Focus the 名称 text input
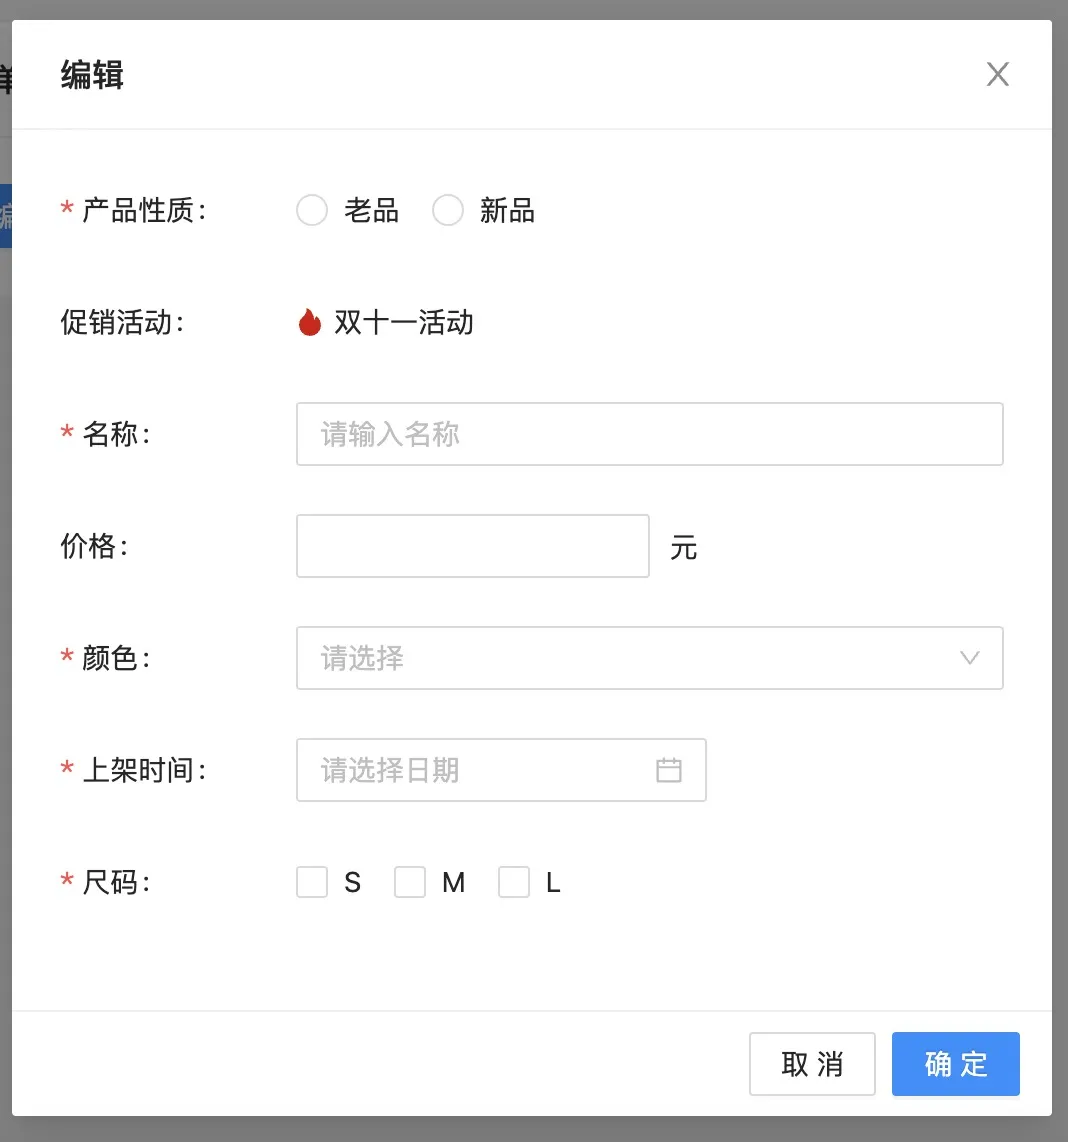 pos(650,434)
